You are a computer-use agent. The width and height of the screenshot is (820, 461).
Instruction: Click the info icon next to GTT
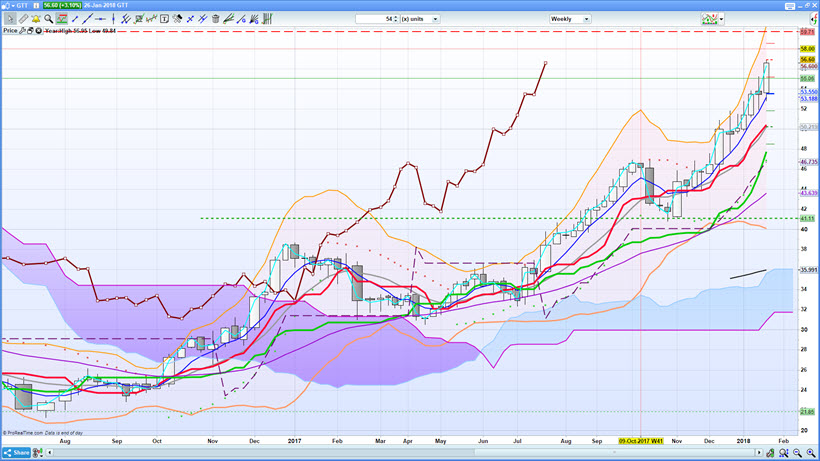[36, 5]
